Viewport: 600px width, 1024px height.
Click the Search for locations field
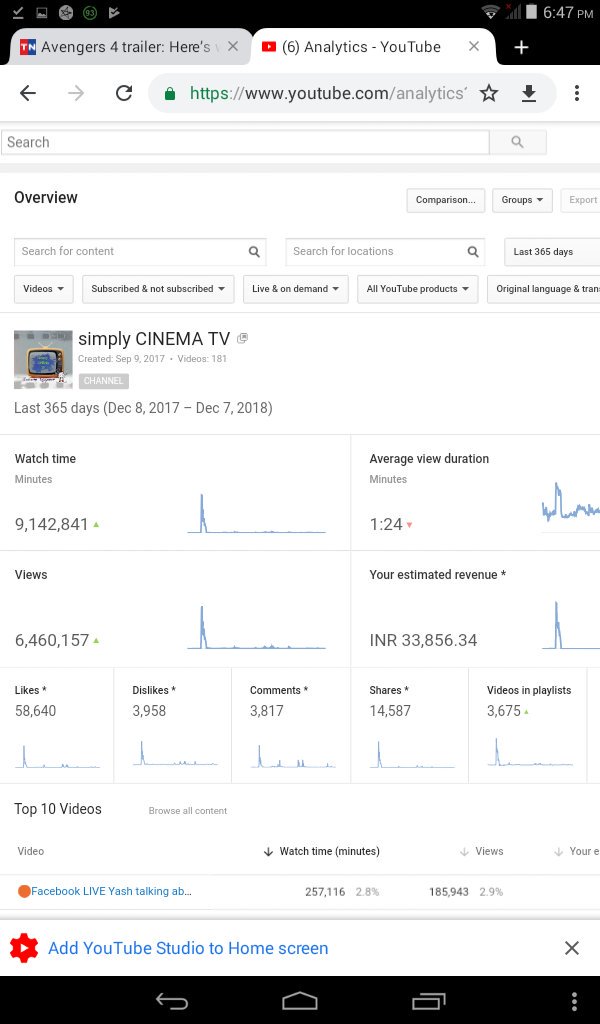pyautogui.click(x=385, y=251)
